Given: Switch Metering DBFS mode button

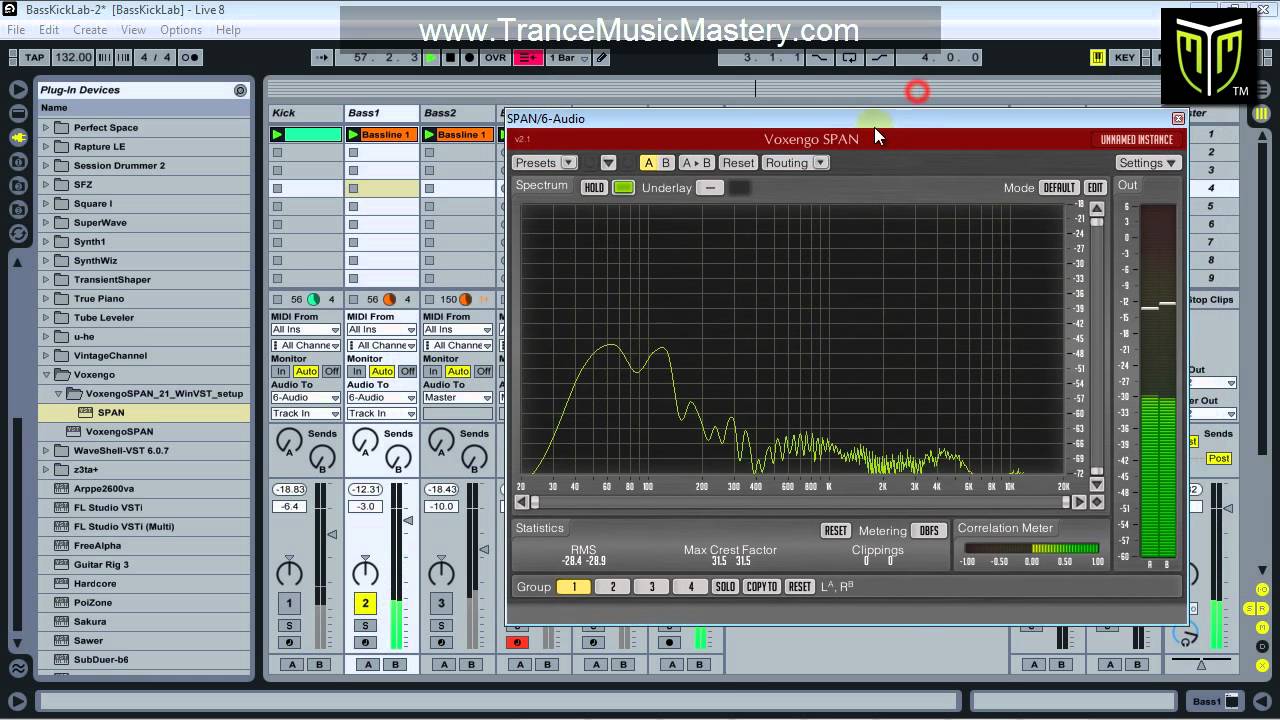Looking at the screenshot, I should 929,531.
